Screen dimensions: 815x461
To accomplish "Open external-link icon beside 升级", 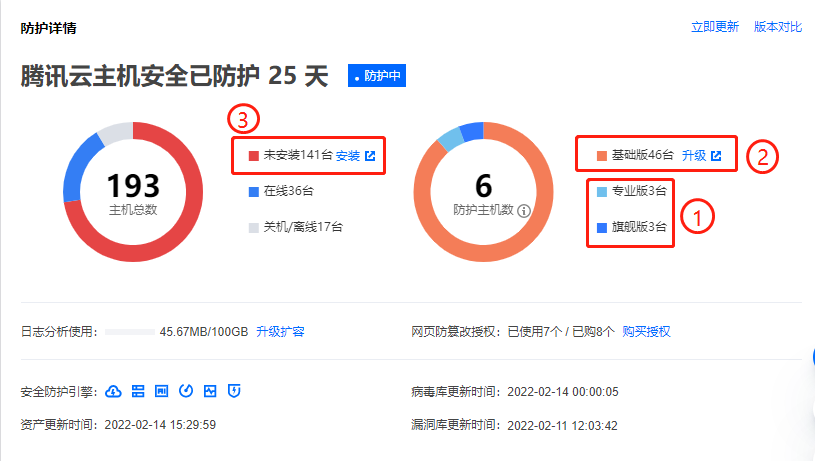I will (716, 155).
